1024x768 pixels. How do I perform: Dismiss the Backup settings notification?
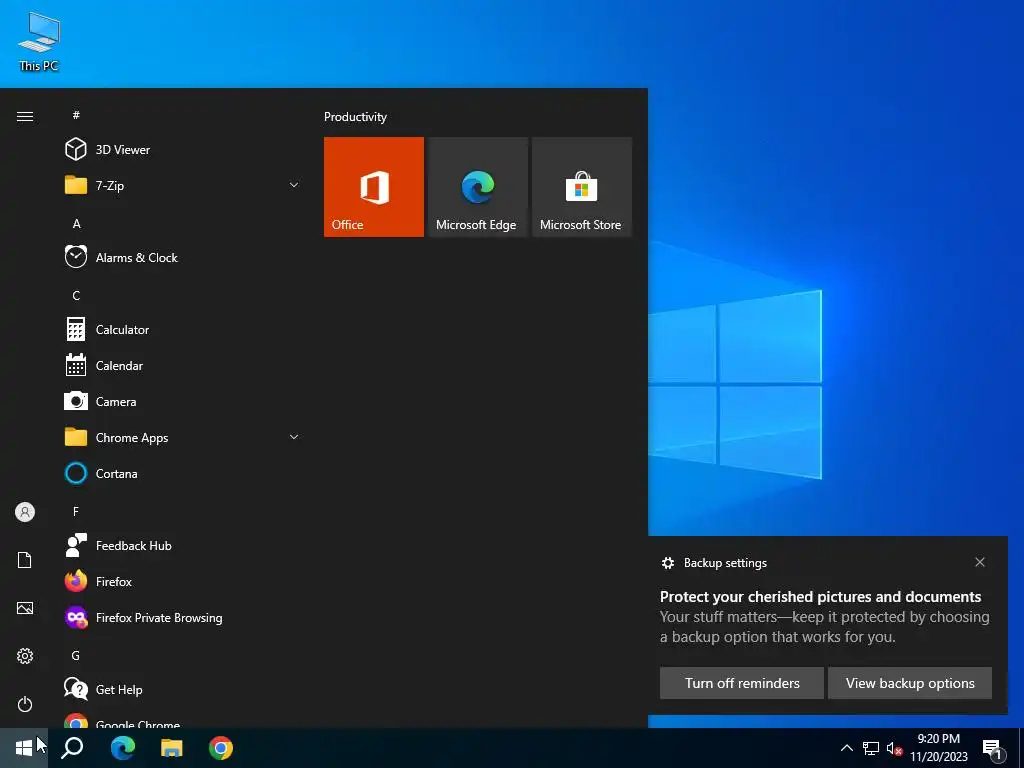pyautogui.click(x=980, y=562)
